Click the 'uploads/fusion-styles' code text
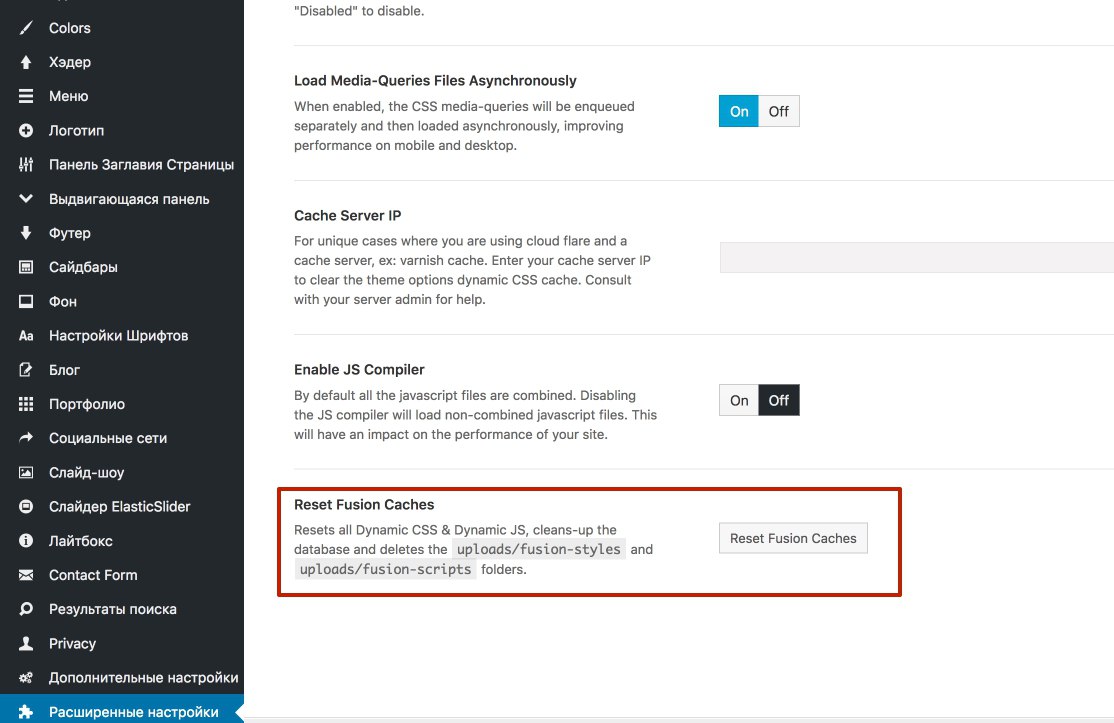The image size is (1114, 723). (x=539, y=549)
